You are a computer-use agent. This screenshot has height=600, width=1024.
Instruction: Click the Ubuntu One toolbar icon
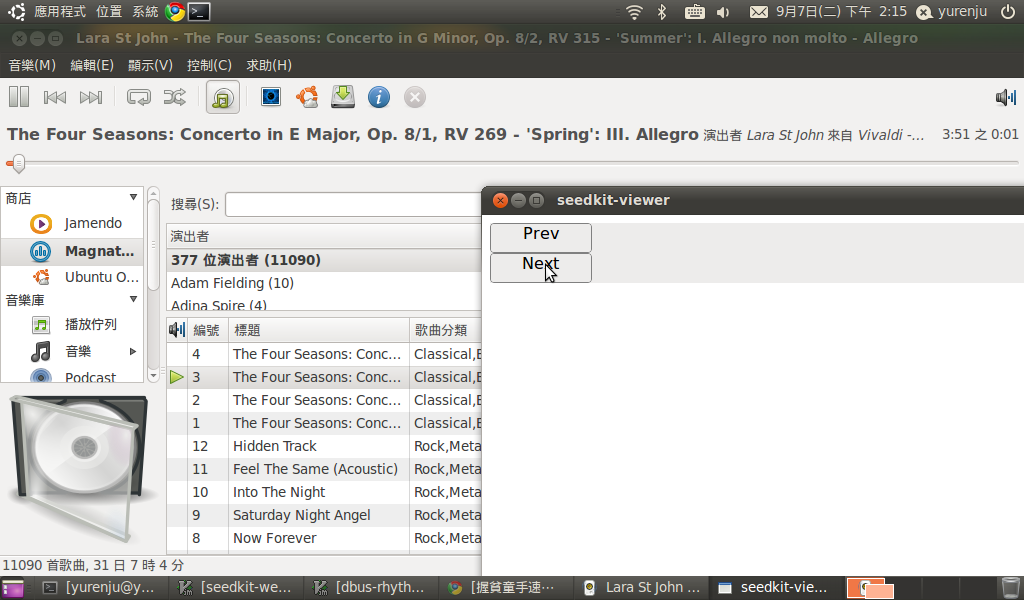(x=307, y=97)
